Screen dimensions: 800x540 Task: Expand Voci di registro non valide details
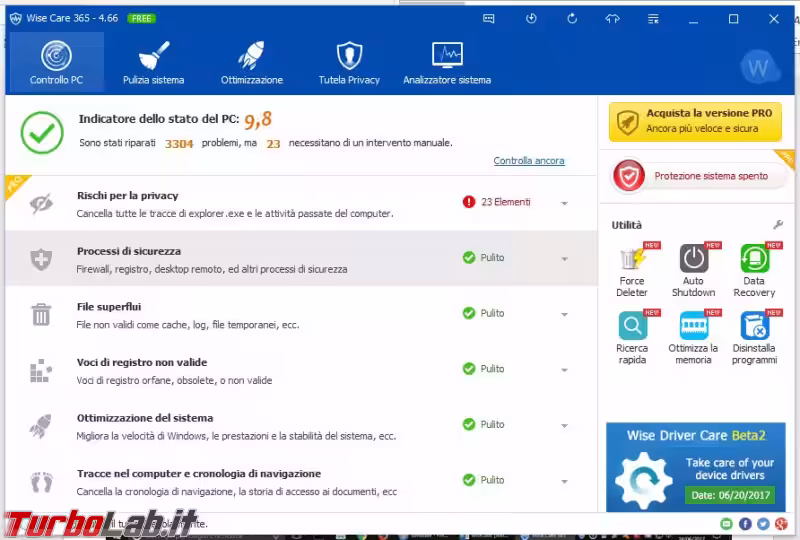pyautogui.click(x=564, y=370)
